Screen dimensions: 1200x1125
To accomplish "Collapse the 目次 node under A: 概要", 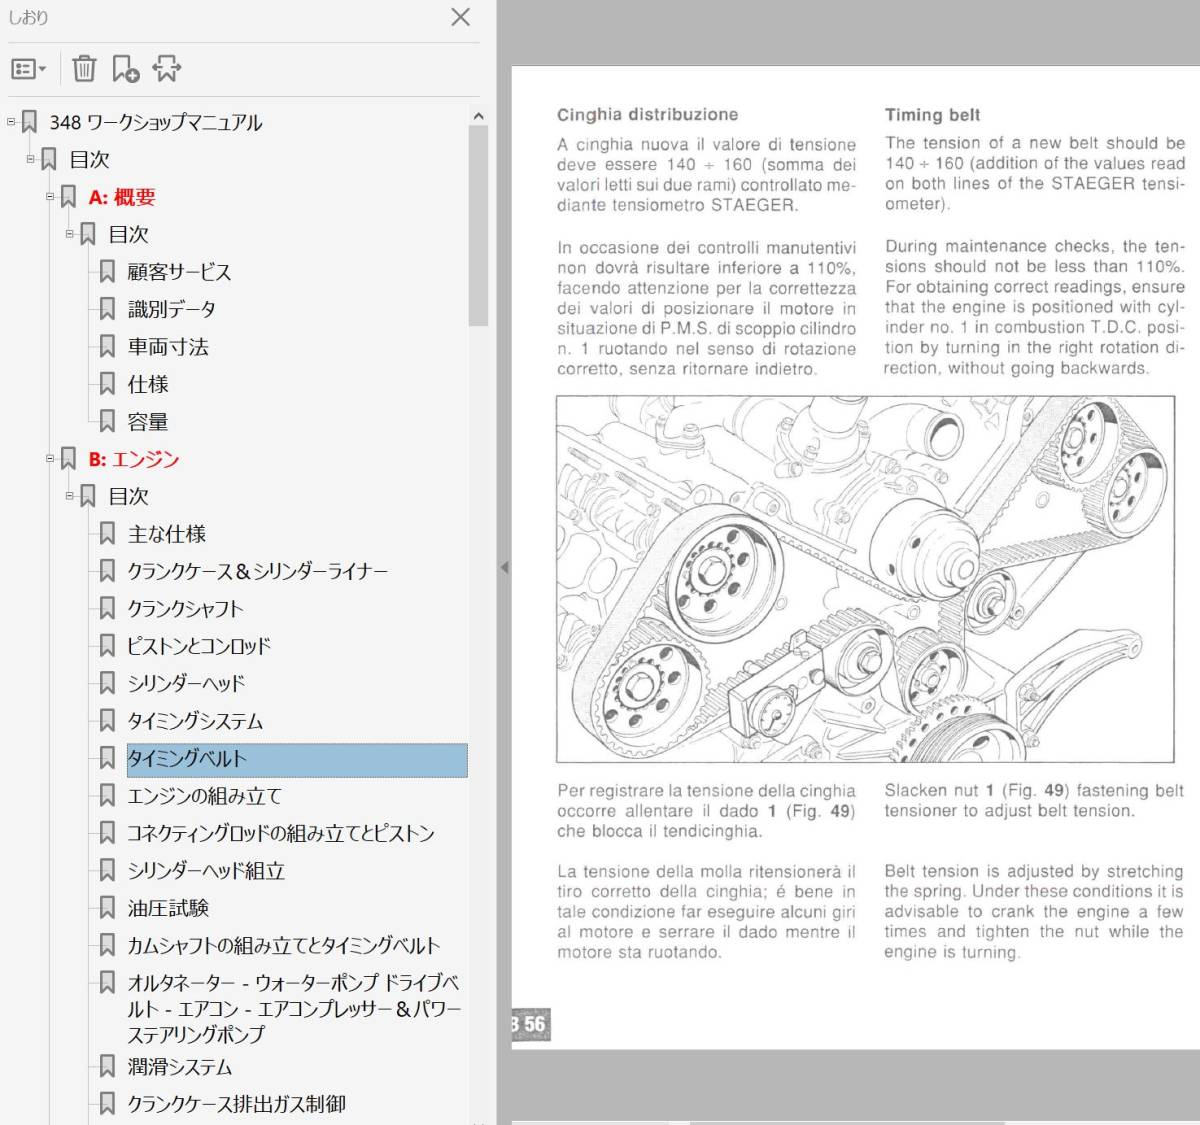I will (70, 234).
